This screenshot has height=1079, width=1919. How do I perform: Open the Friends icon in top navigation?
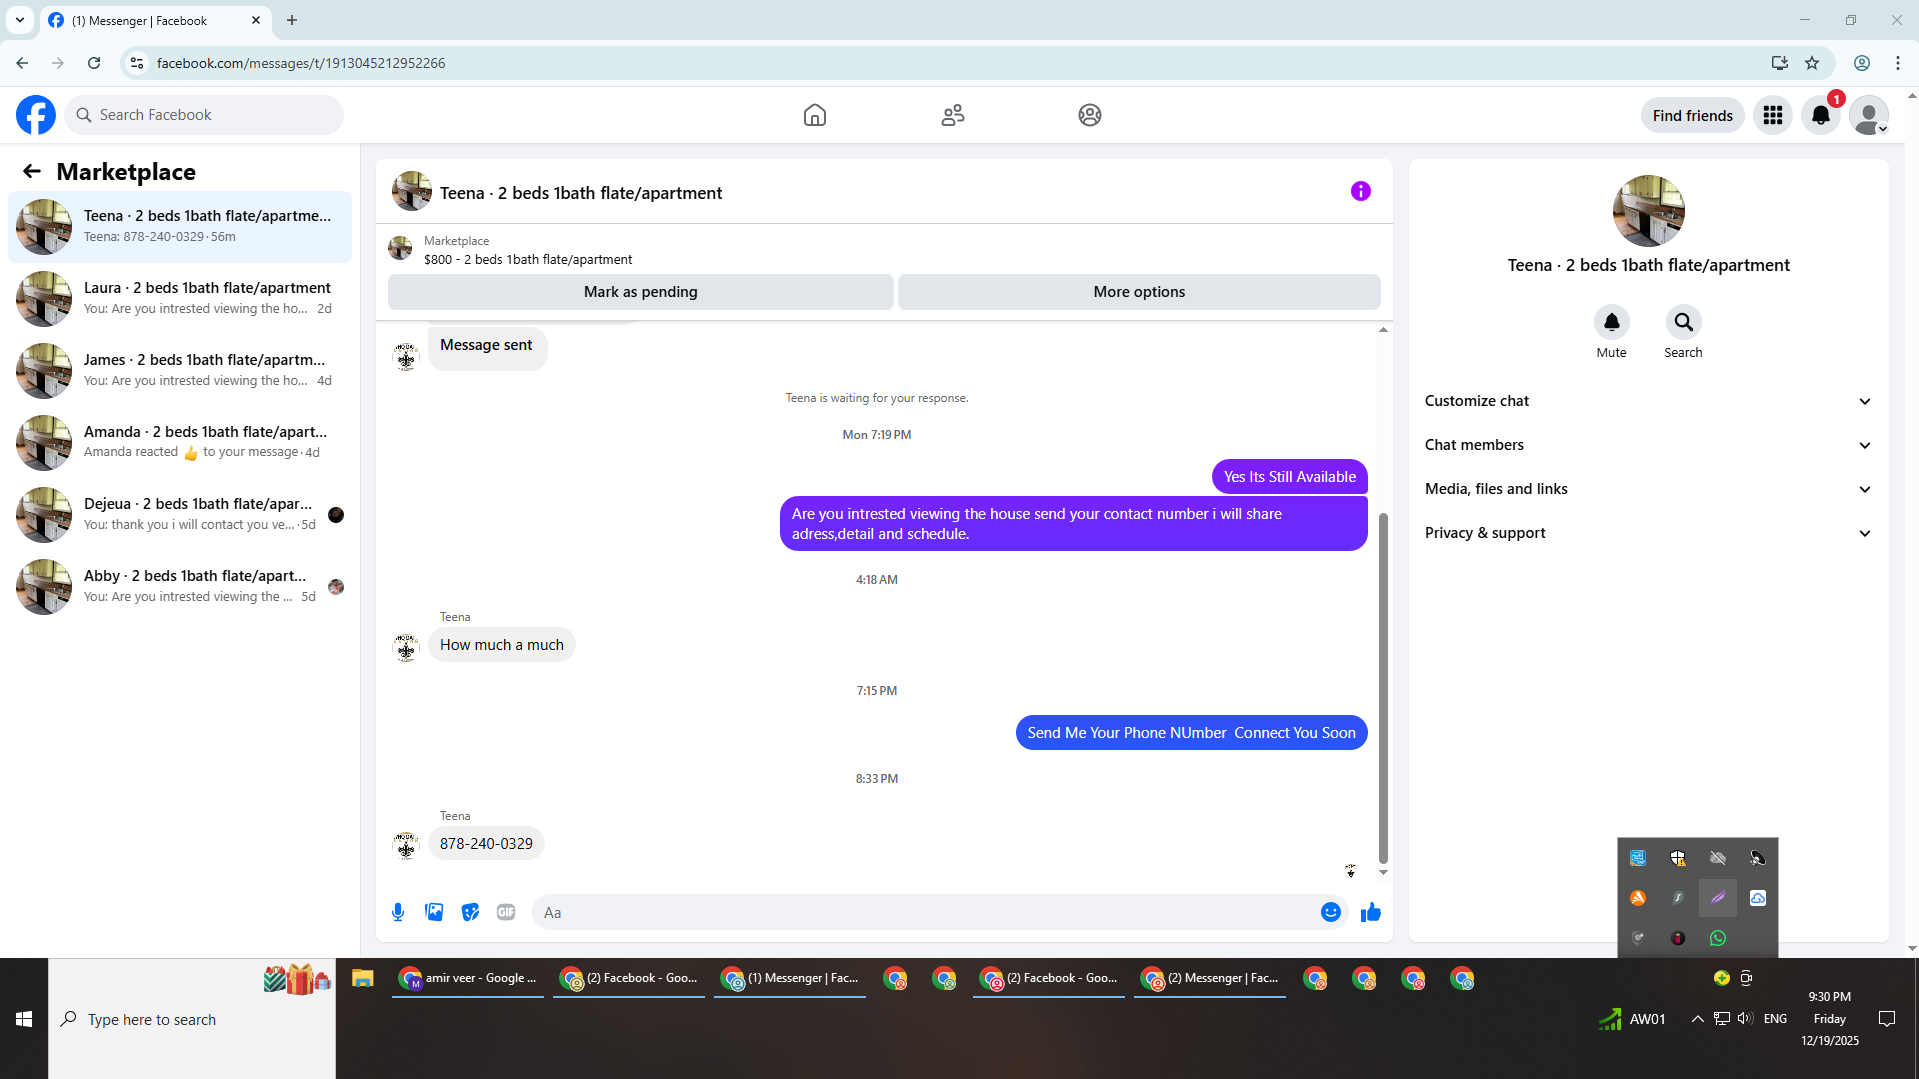[x=953, y=115]
